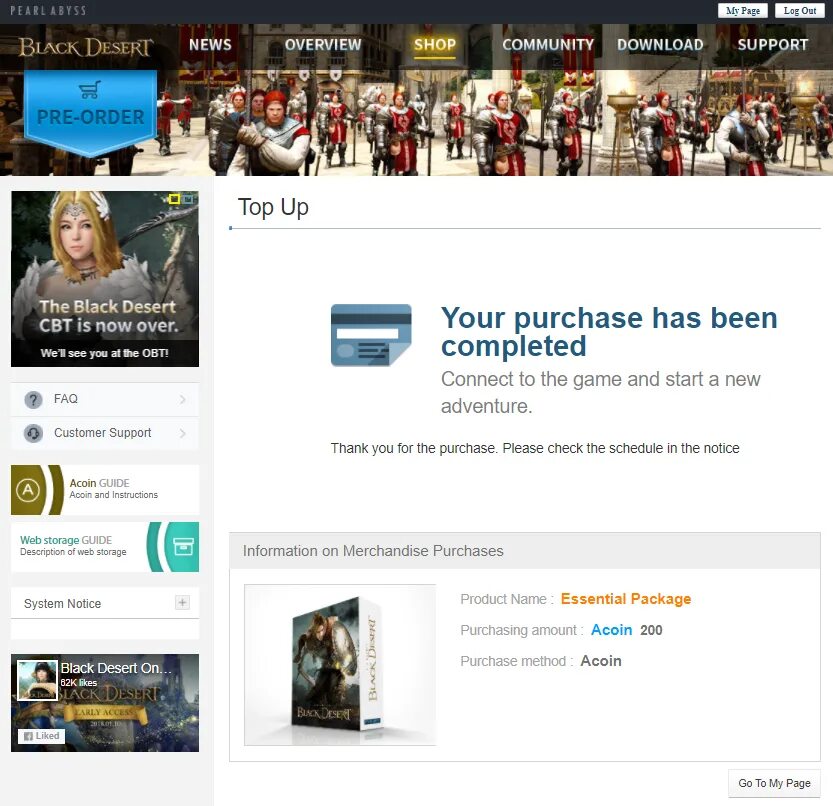833x806 pixels.
Task: Click the Acoin 200 purchasing amount
Action: tap(627, 630)
